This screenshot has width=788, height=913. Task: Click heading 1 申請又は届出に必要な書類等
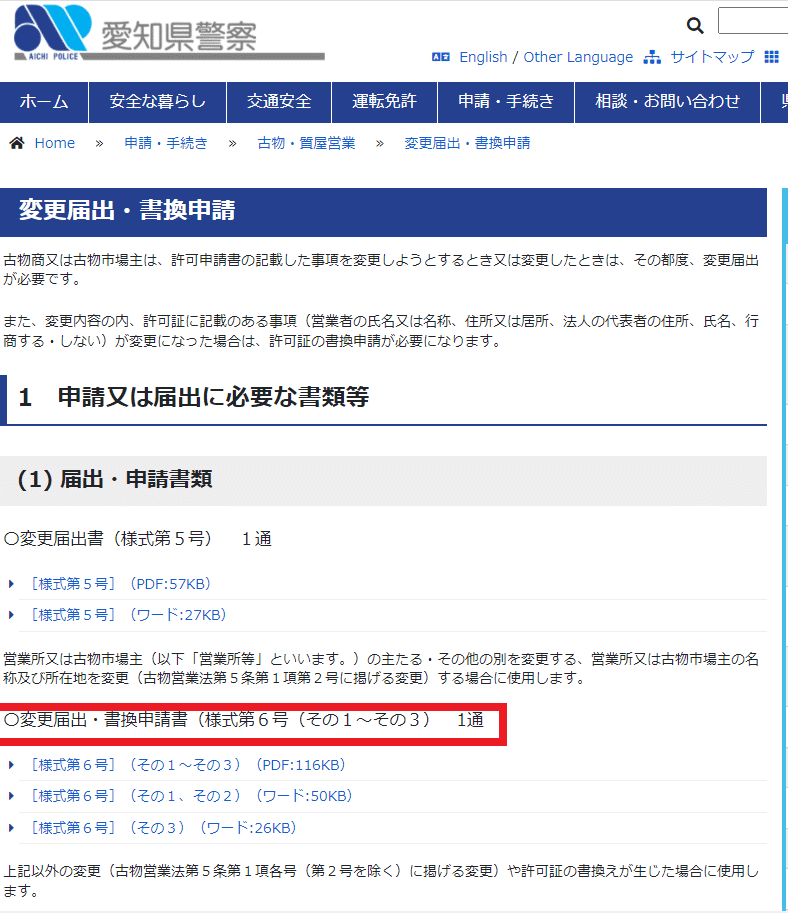(194, 397)
